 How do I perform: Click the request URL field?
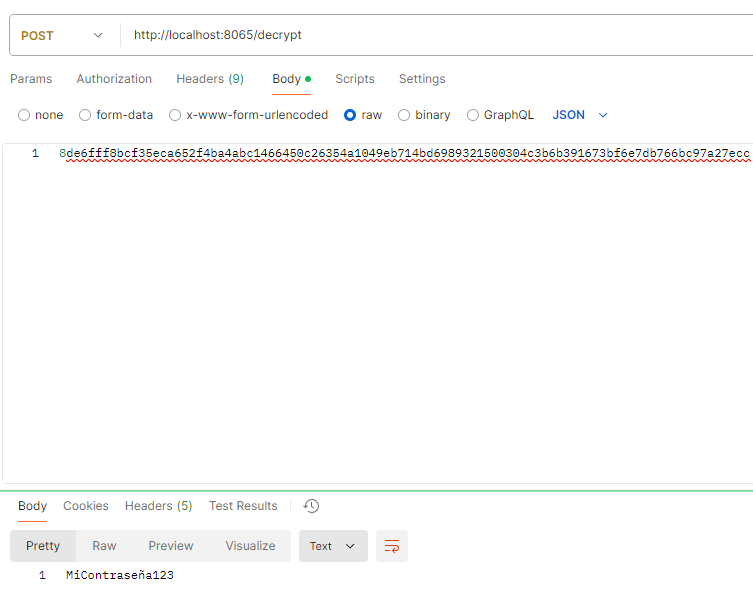tap(436, 35)
